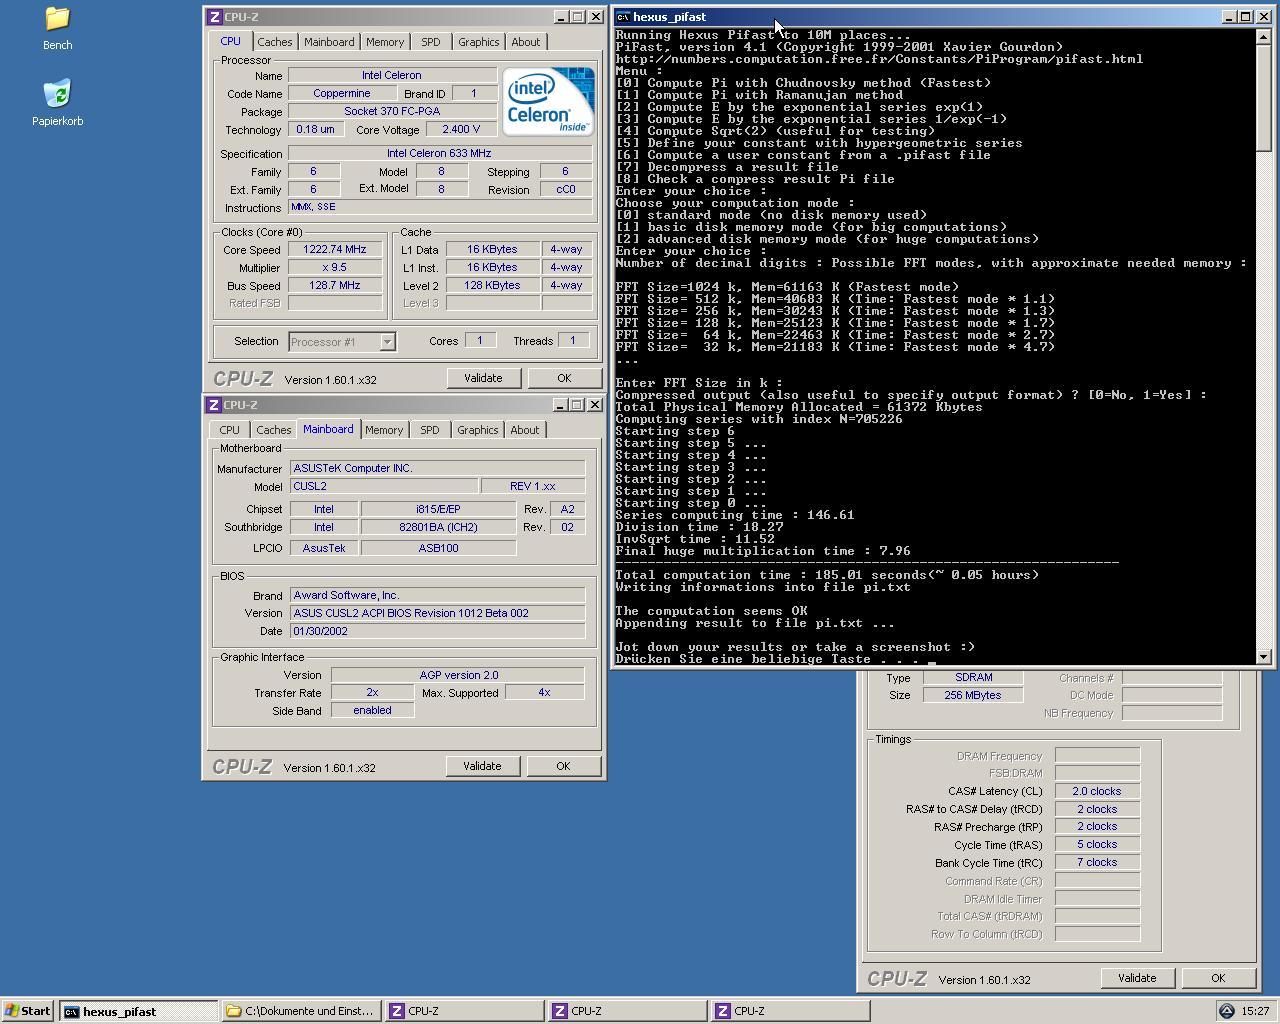Click the AGP version 2.0 field
This screenshot has width=1280, height=1024.
[458, 675]
